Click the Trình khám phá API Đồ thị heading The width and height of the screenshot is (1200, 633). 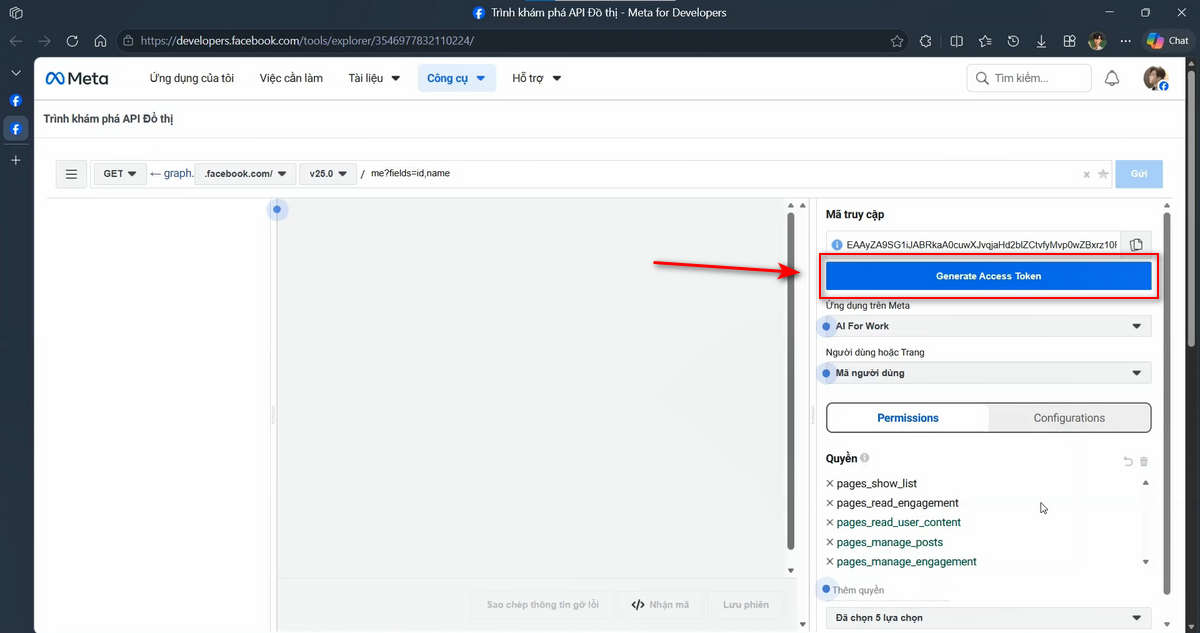tap(109, 119)
